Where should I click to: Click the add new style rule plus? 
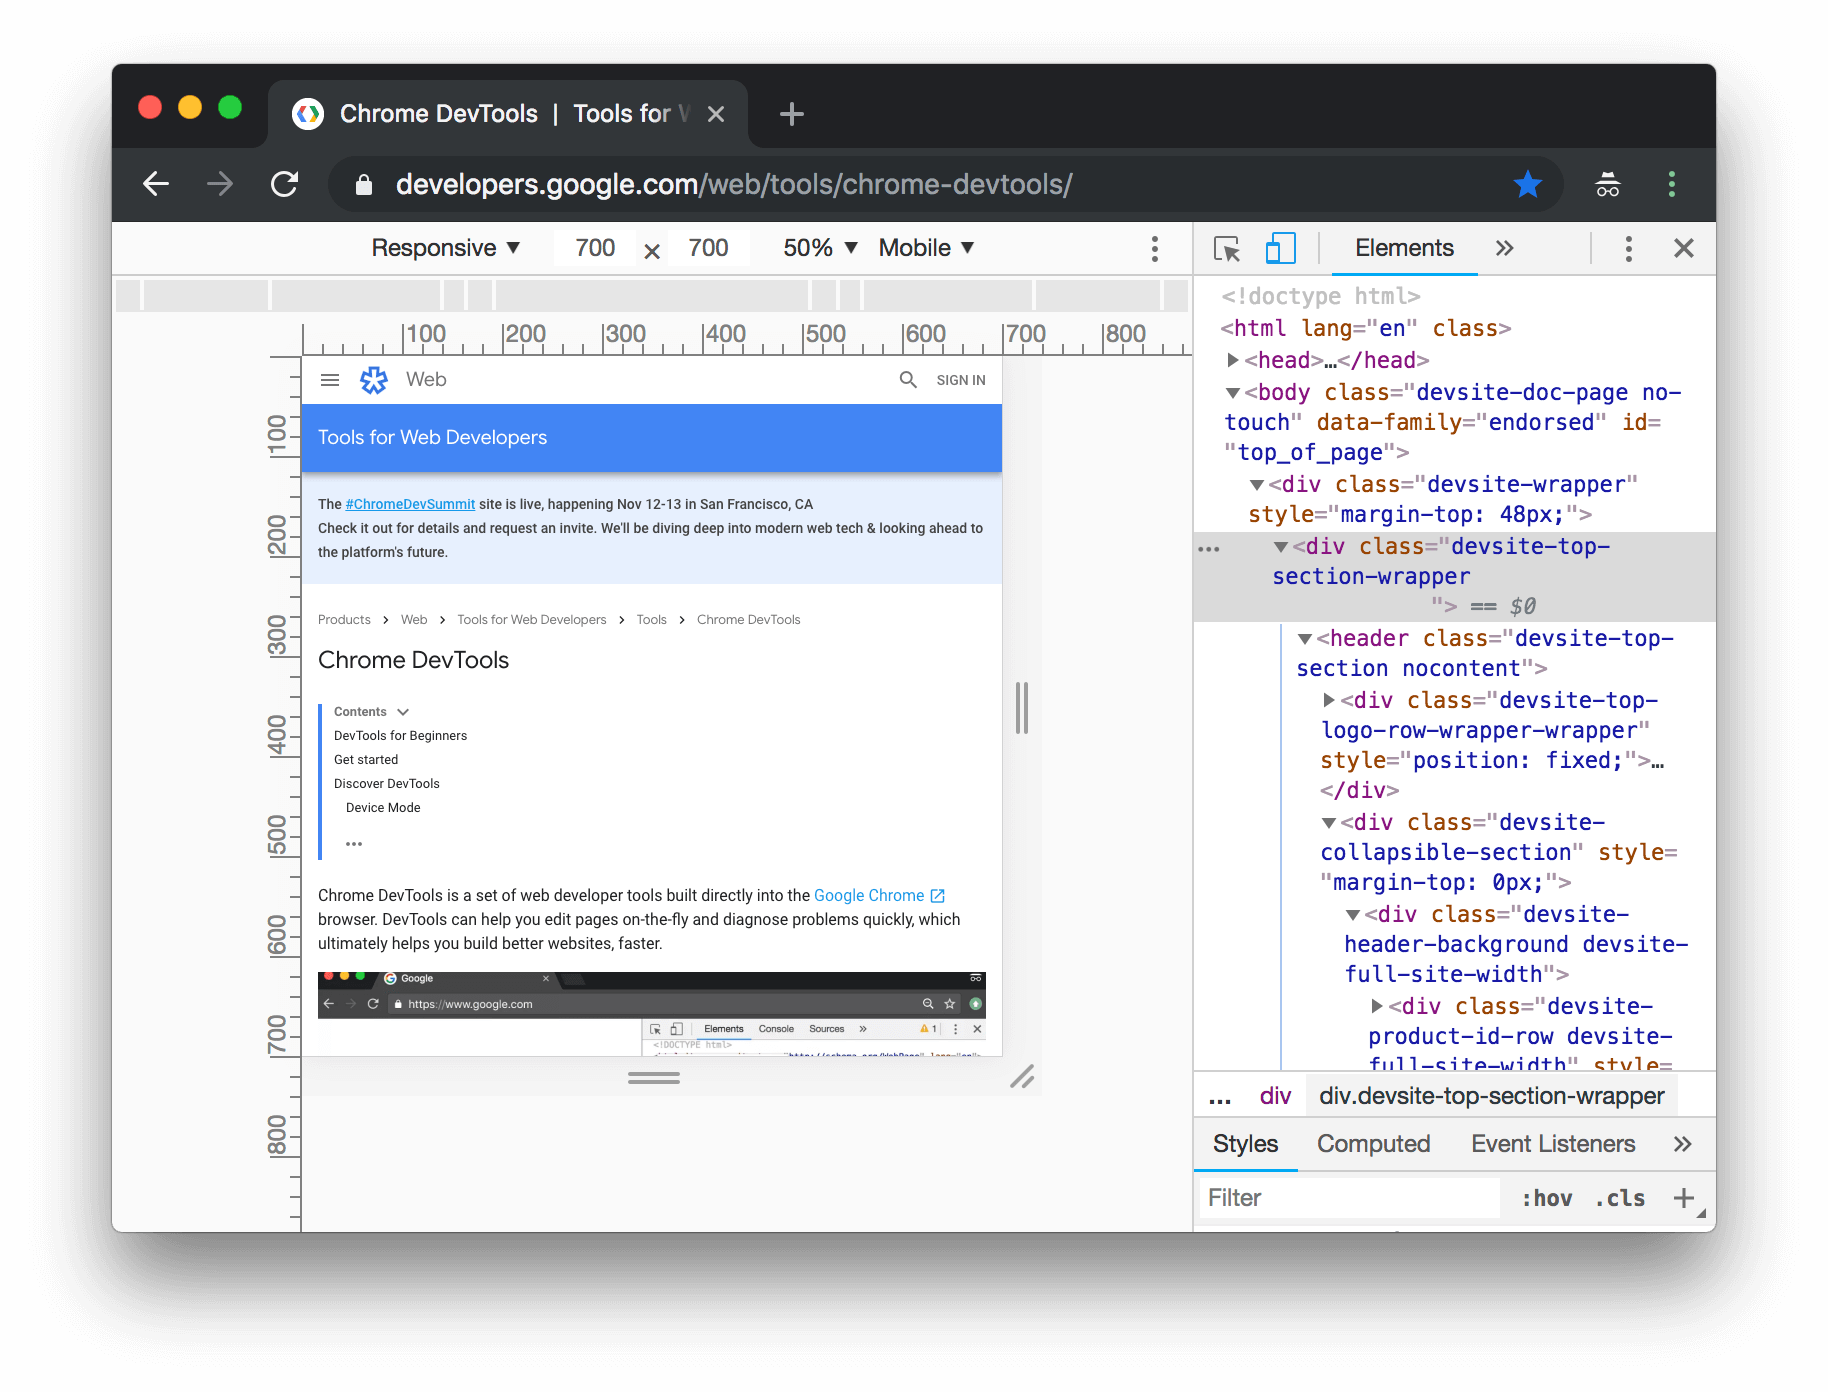[x=1684, y=1198]
